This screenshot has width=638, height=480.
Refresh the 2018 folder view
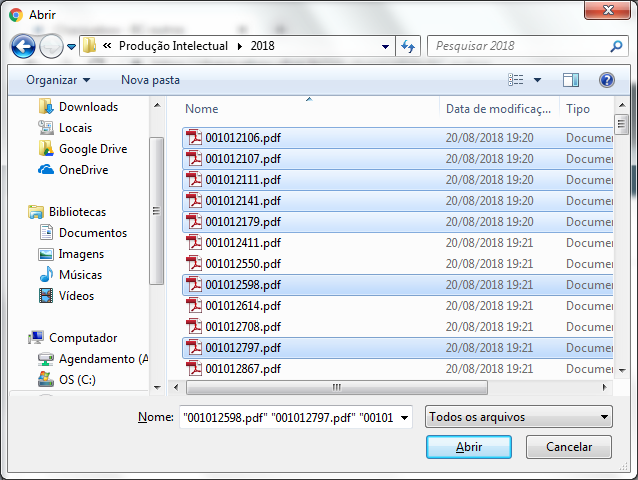[x=408, y=46]
